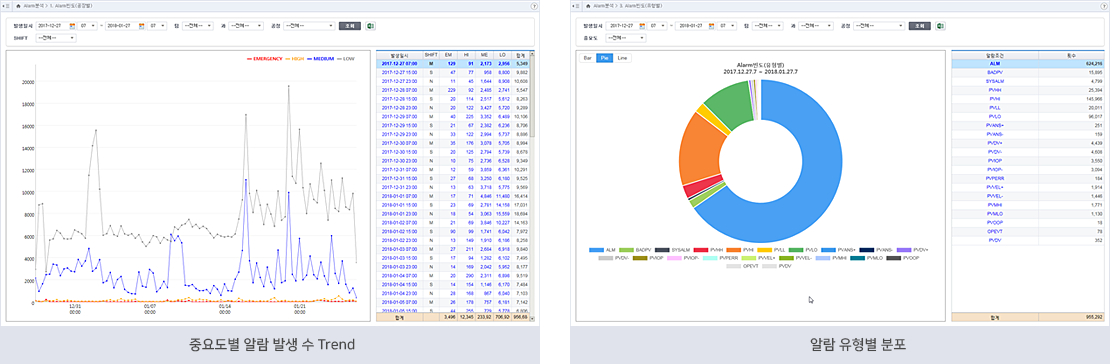
Task: Select row 2017-12-27 07:00 in table
Action: [x=452, y=63]
